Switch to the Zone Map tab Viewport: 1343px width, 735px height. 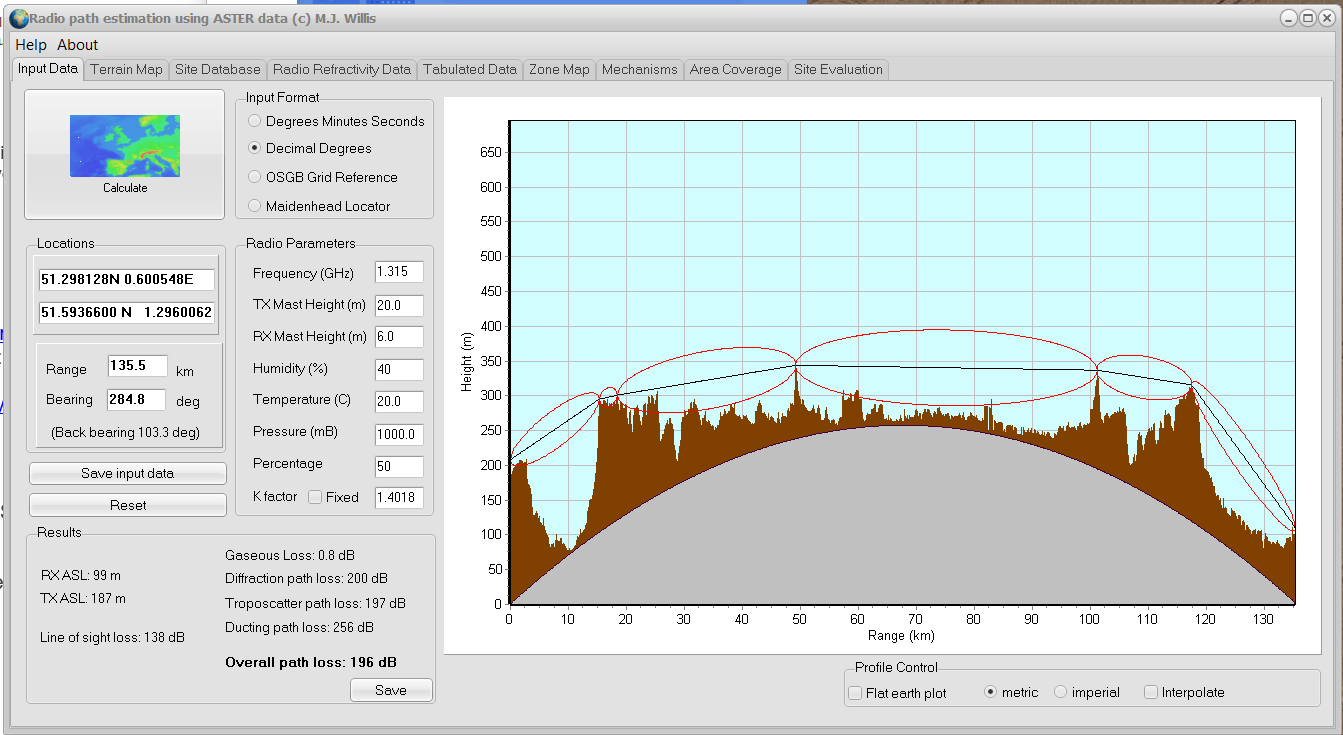559,69
